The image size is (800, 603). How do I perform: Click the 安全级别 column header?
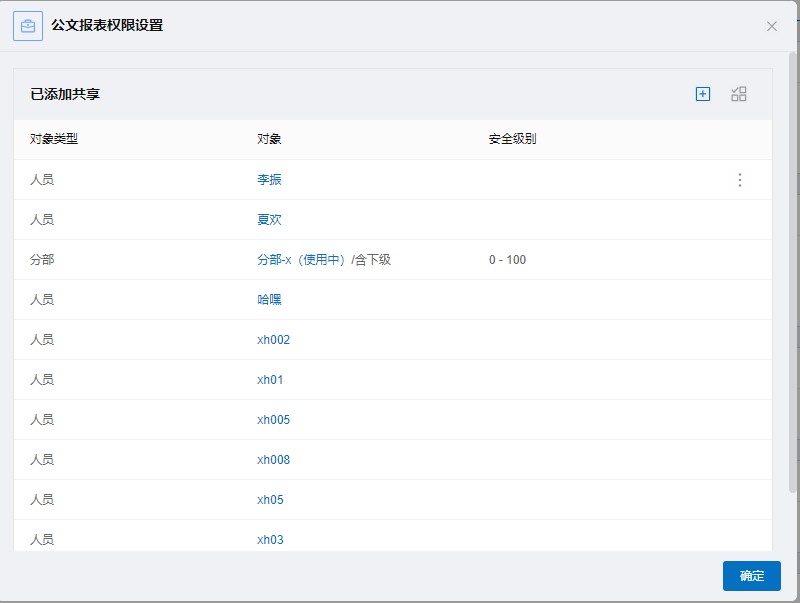pos(512,139)
